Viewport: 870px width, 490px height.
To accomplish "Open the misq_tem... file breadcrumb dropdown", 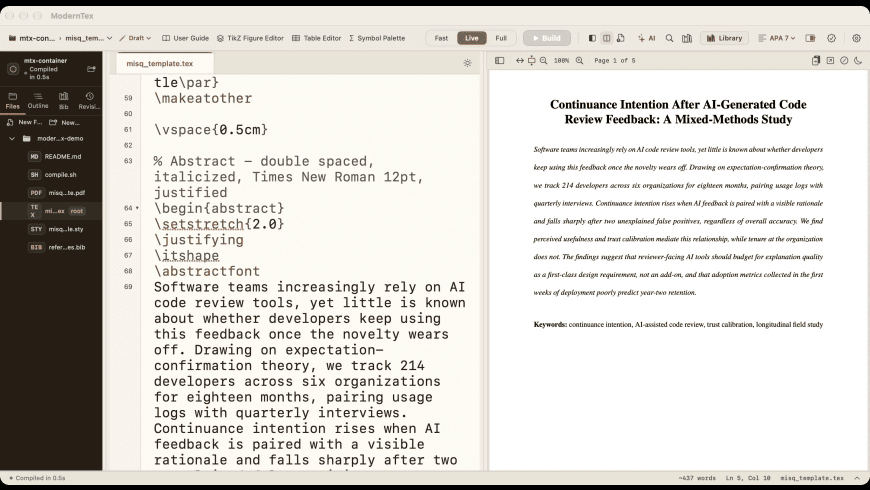I will (x=89, y=38).
